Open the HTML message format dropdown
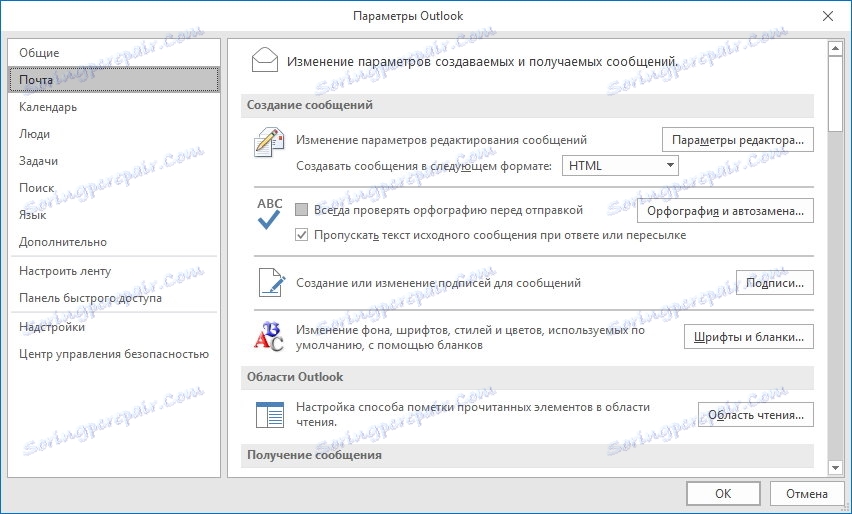 point(620,166)
